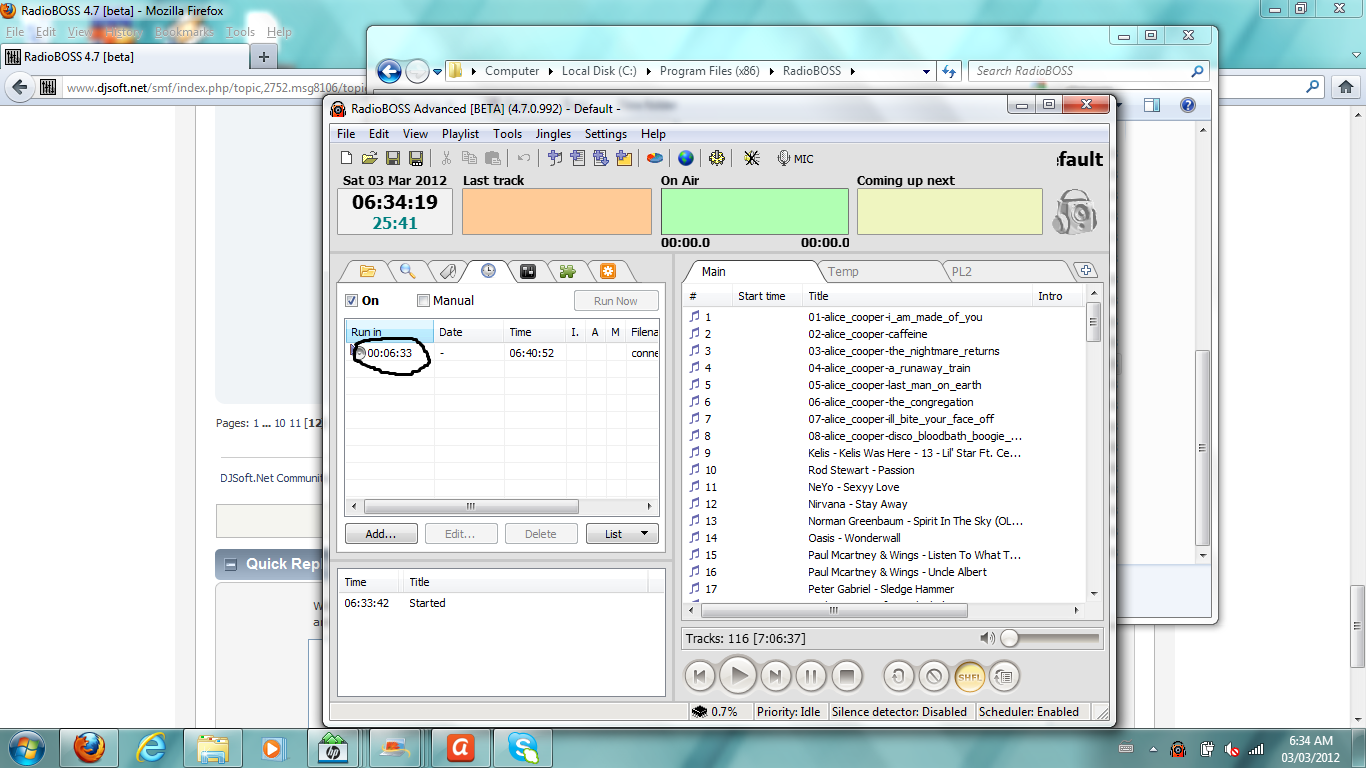Image resolution: width=1366 pixels, height=768 pixels.
Task: Click the scheduler Delete button
Action: pos(541,534)
